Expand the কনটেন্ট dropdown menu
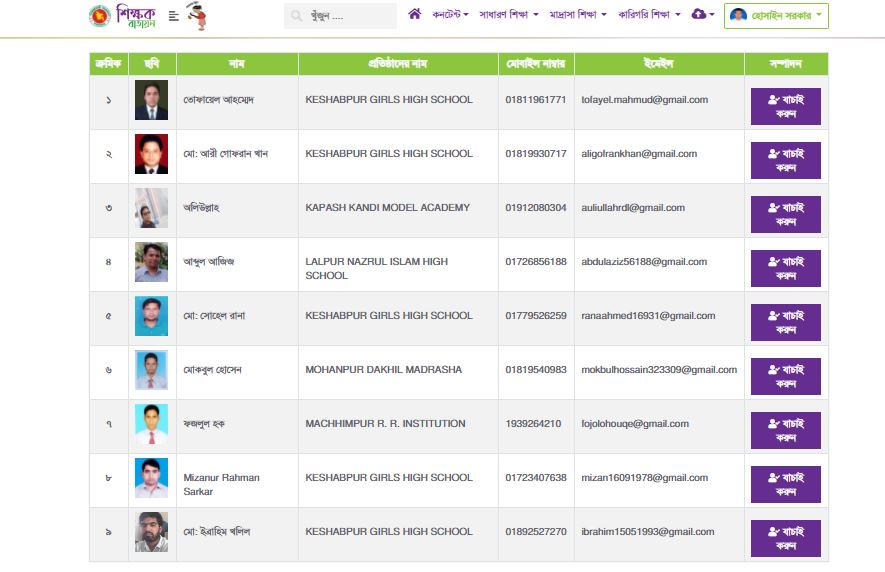 tap(450, 15)
